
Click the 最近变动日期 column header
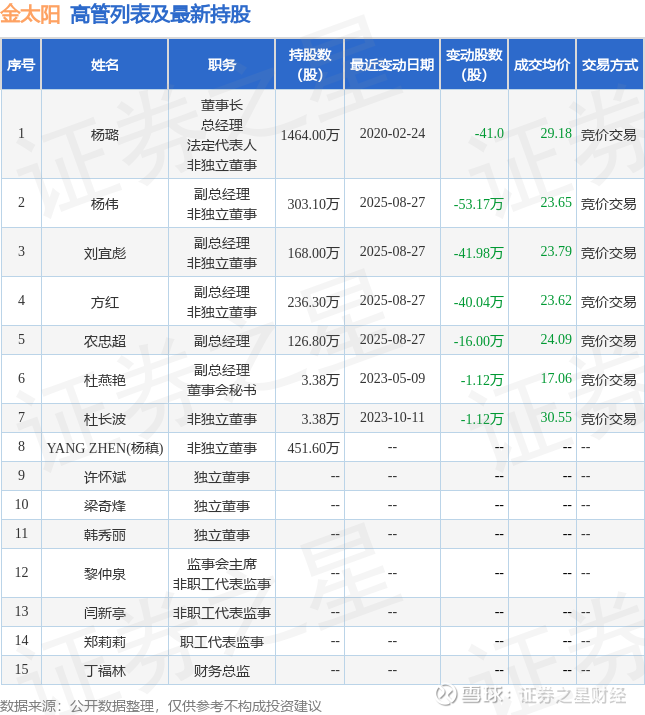392,65
